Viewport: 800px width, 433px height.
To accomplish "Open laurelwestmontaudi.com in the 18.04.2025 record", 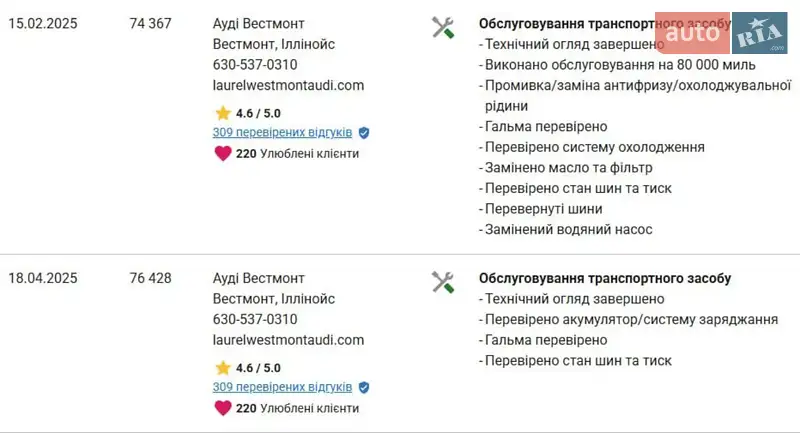I will [x=288, y=340].
